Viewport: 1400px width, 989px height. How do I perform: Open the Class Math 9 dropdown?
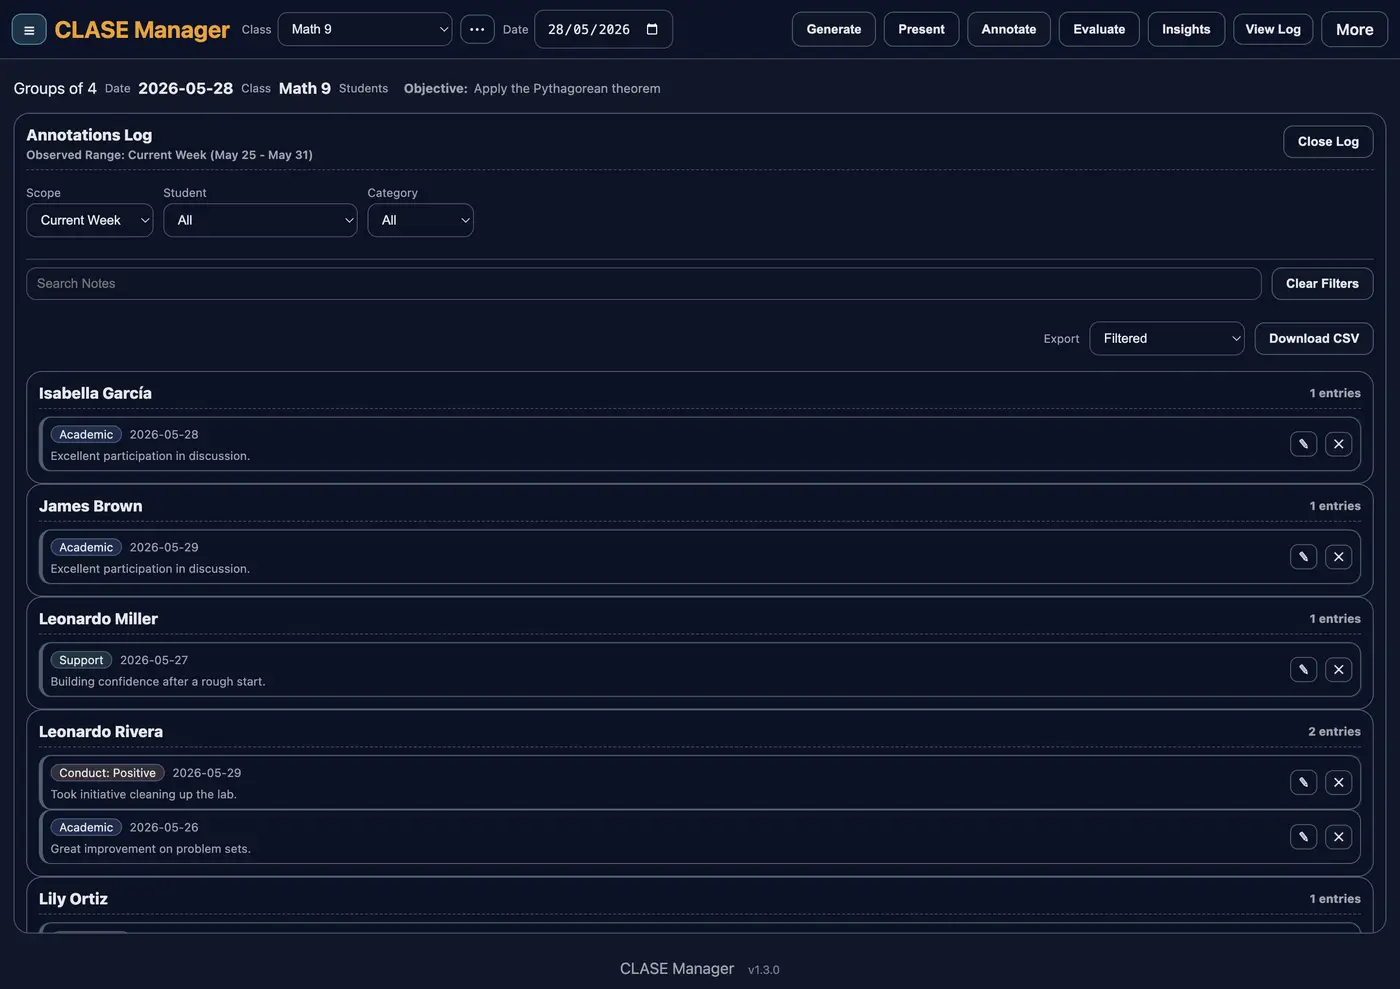point(365,29)
